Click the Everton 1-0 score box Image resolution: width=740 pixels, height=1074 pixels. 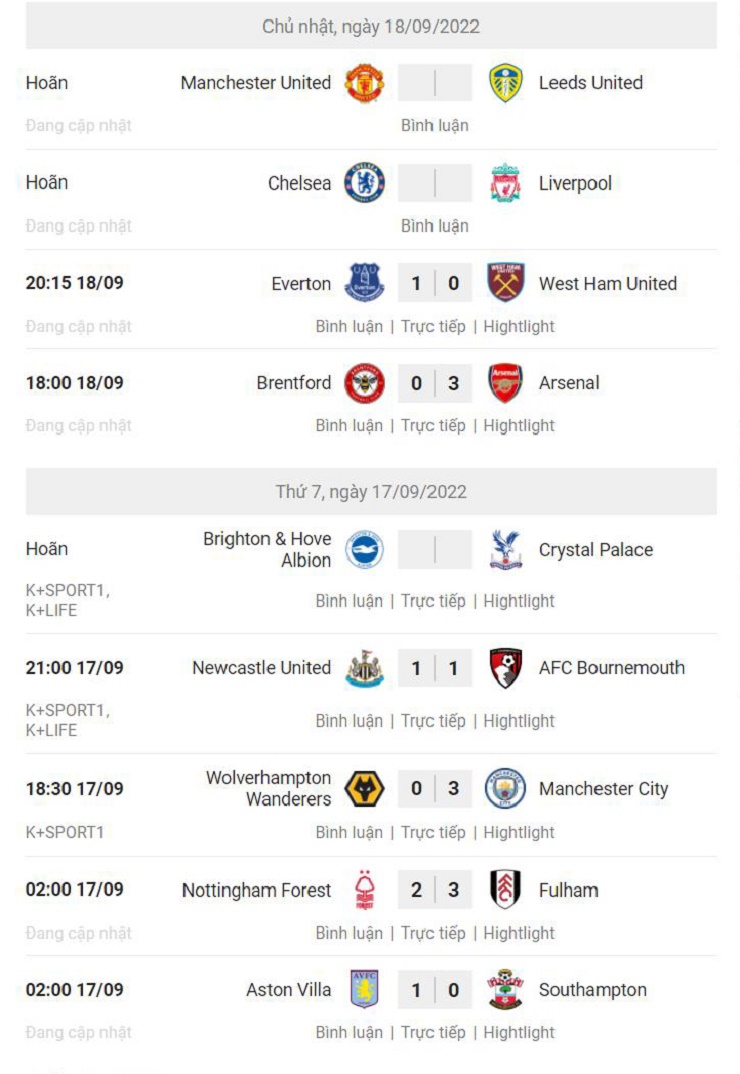tap(434, 283)
